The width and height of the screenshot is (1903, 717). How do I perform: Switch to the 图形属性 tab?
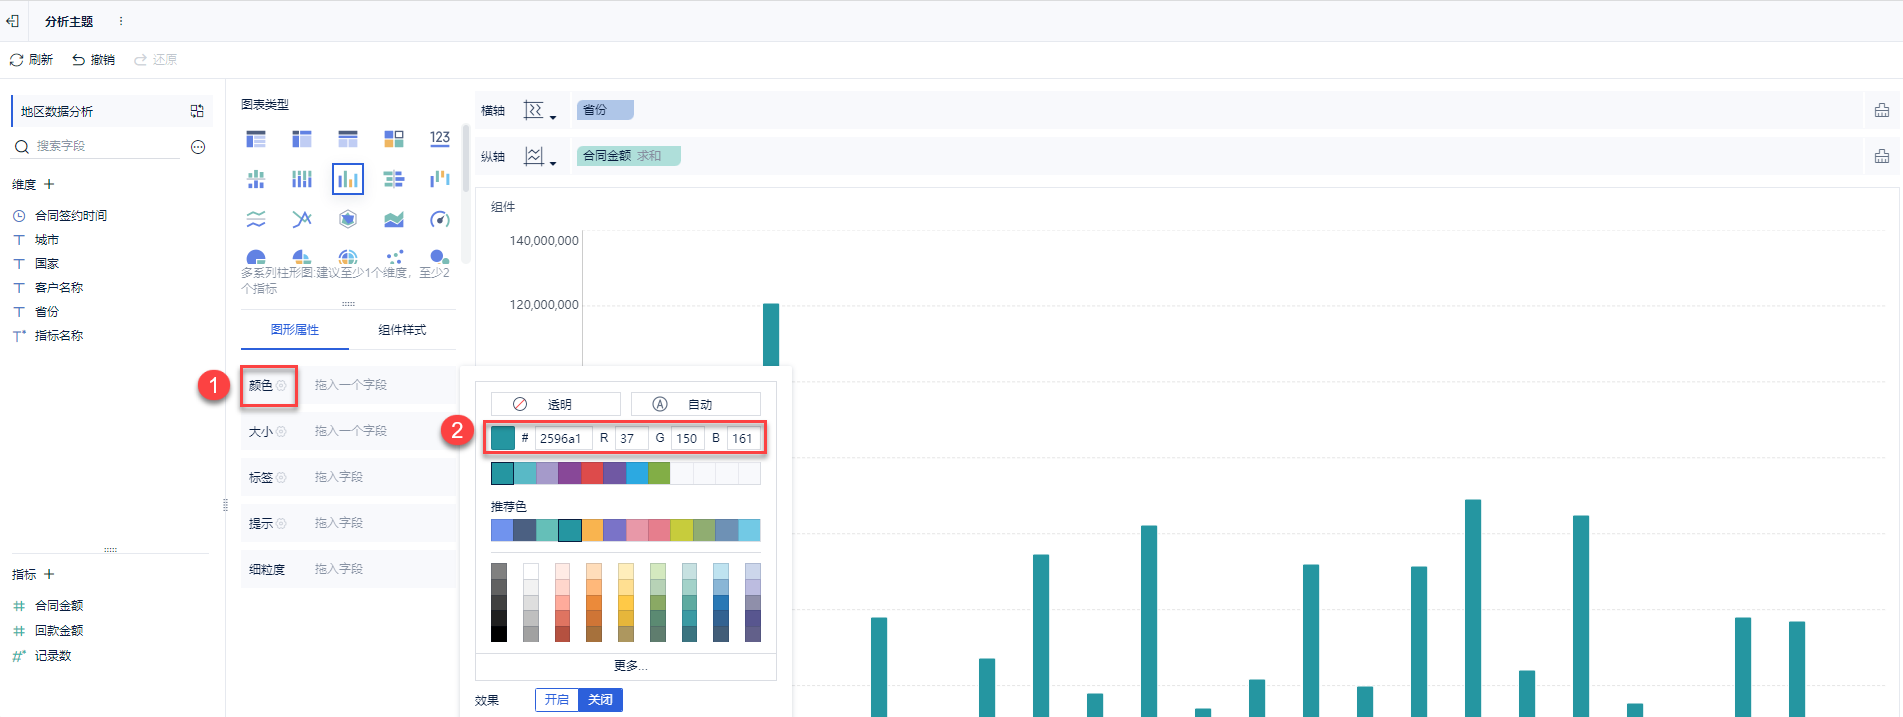(x=295, y=330)
